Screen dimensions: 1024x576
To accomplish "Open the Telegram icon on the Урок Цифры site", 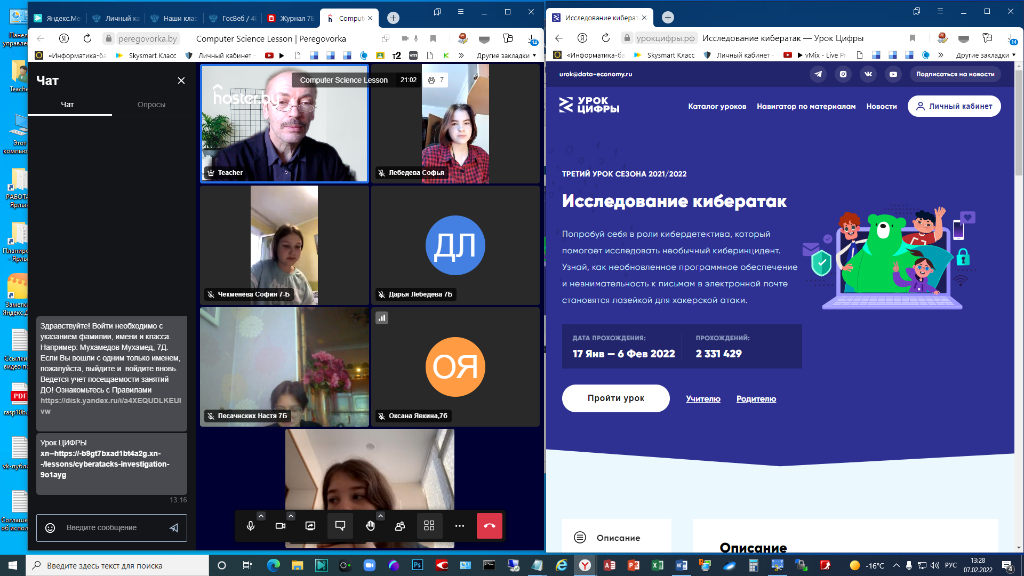I will pos(818,74).
